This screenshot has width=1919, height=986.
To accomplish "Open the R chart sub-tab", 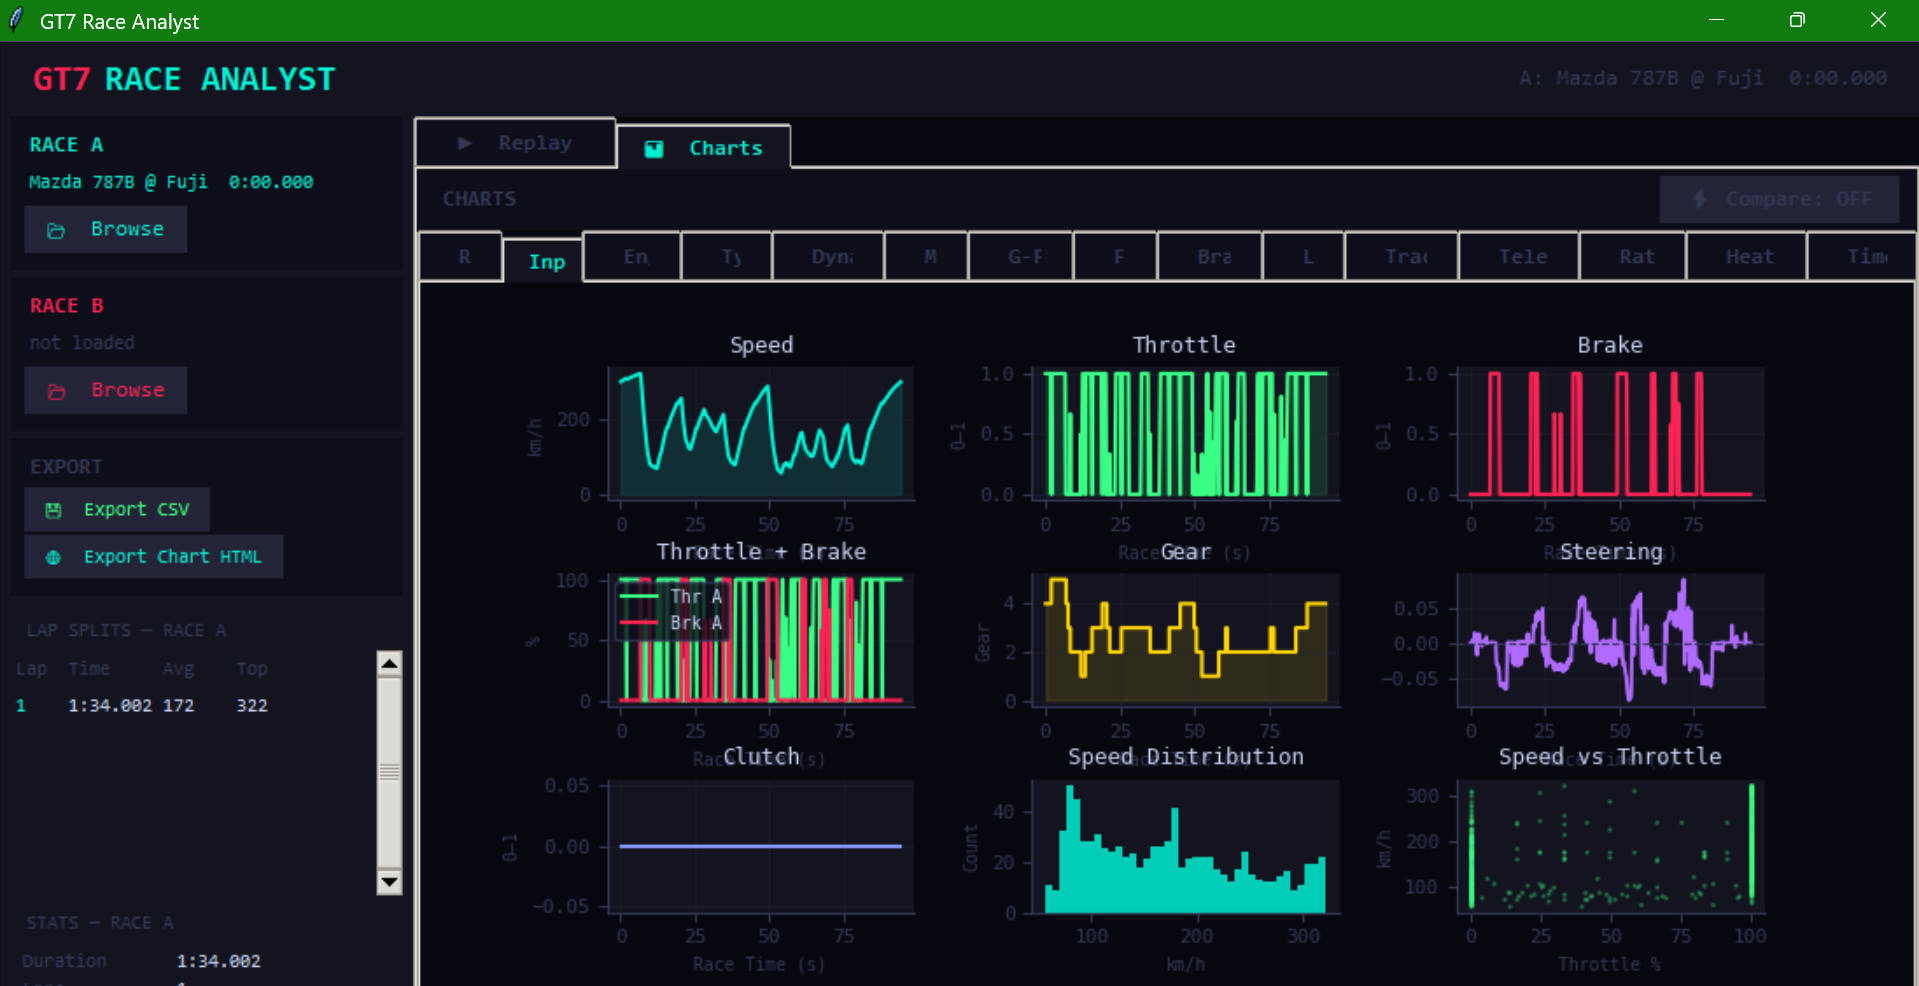I will click(x=462, y=257).
